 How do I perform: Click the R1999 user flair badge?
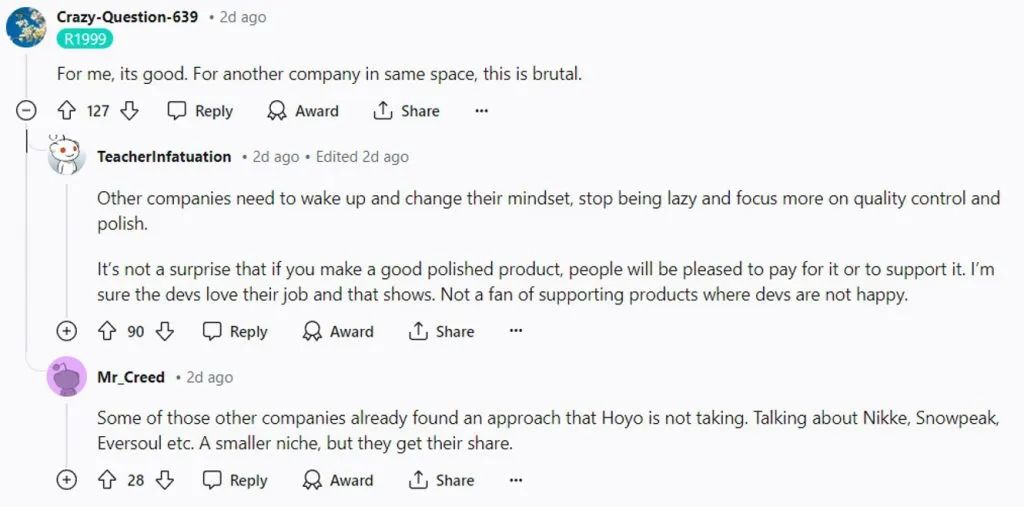tap(85, 39)
